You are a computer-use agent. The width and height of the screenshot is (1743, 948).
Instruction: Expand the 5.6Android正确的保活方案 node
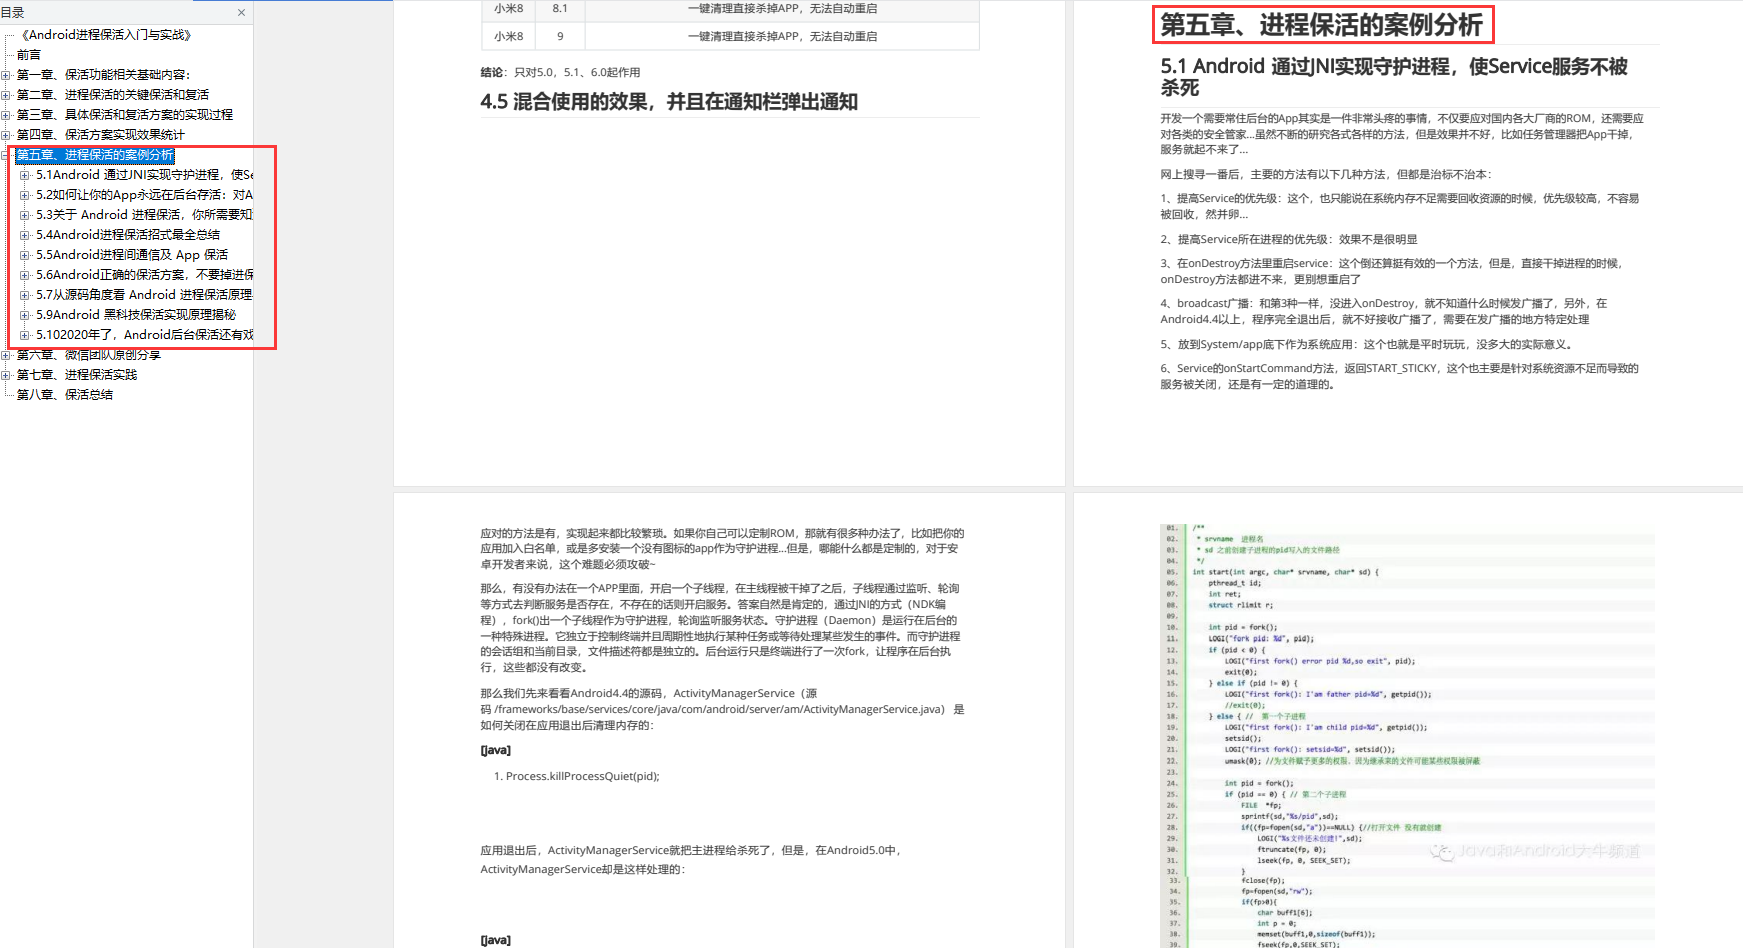[25, 275]
